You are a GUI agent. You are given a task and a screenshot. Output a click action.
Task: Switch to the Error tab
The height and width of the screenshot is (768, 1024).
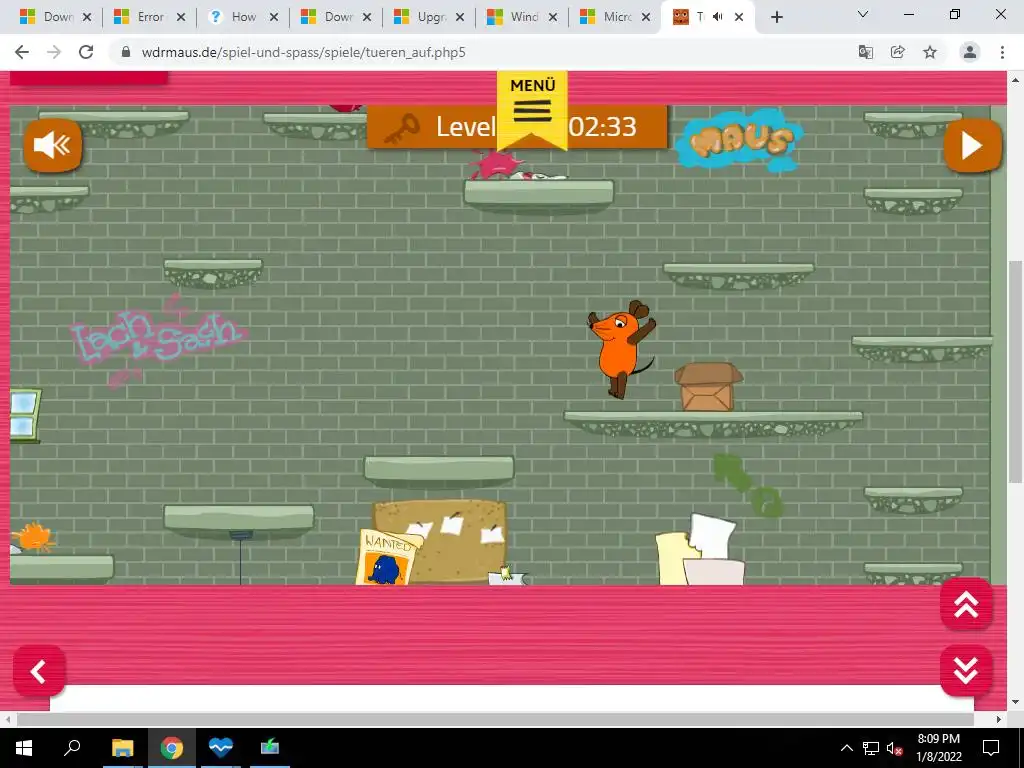(150, 17)
